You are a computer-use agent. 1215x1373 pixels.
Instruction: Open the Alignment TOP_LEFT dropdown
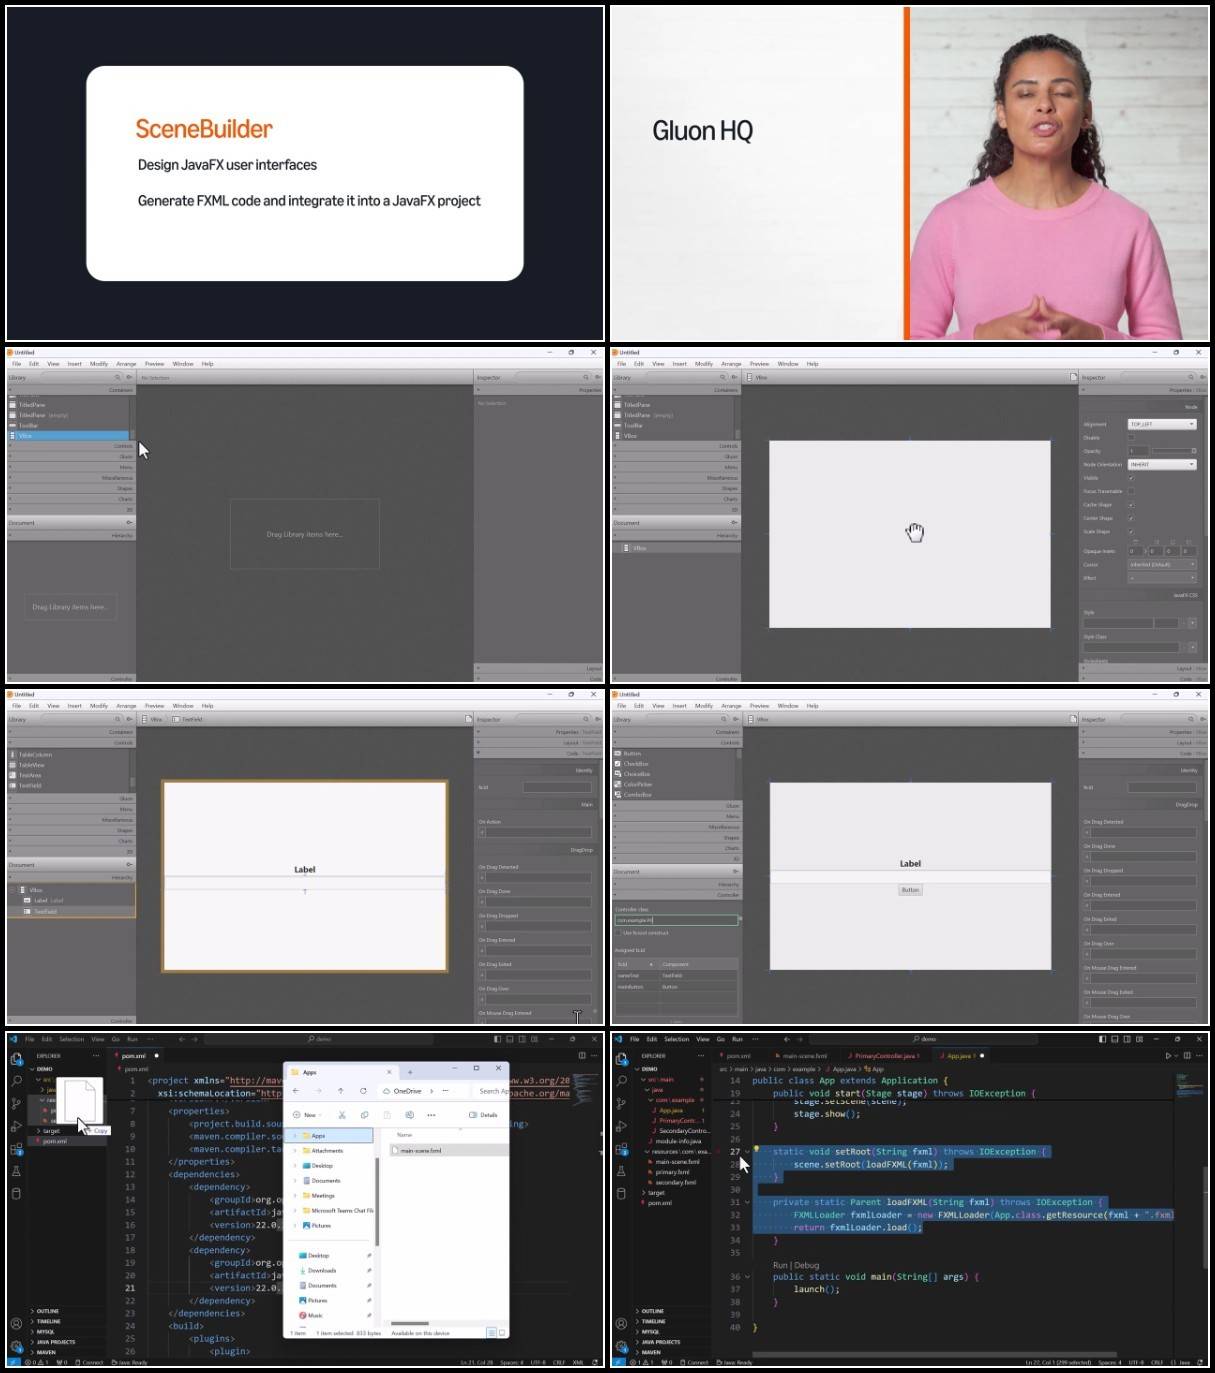pos(1162,424)
